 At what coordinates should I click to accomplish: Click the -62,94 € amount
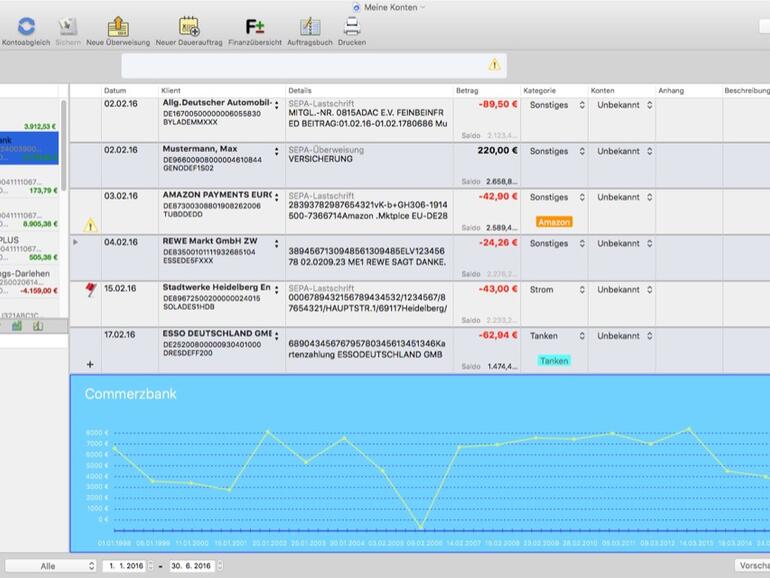tap(498, 335)
